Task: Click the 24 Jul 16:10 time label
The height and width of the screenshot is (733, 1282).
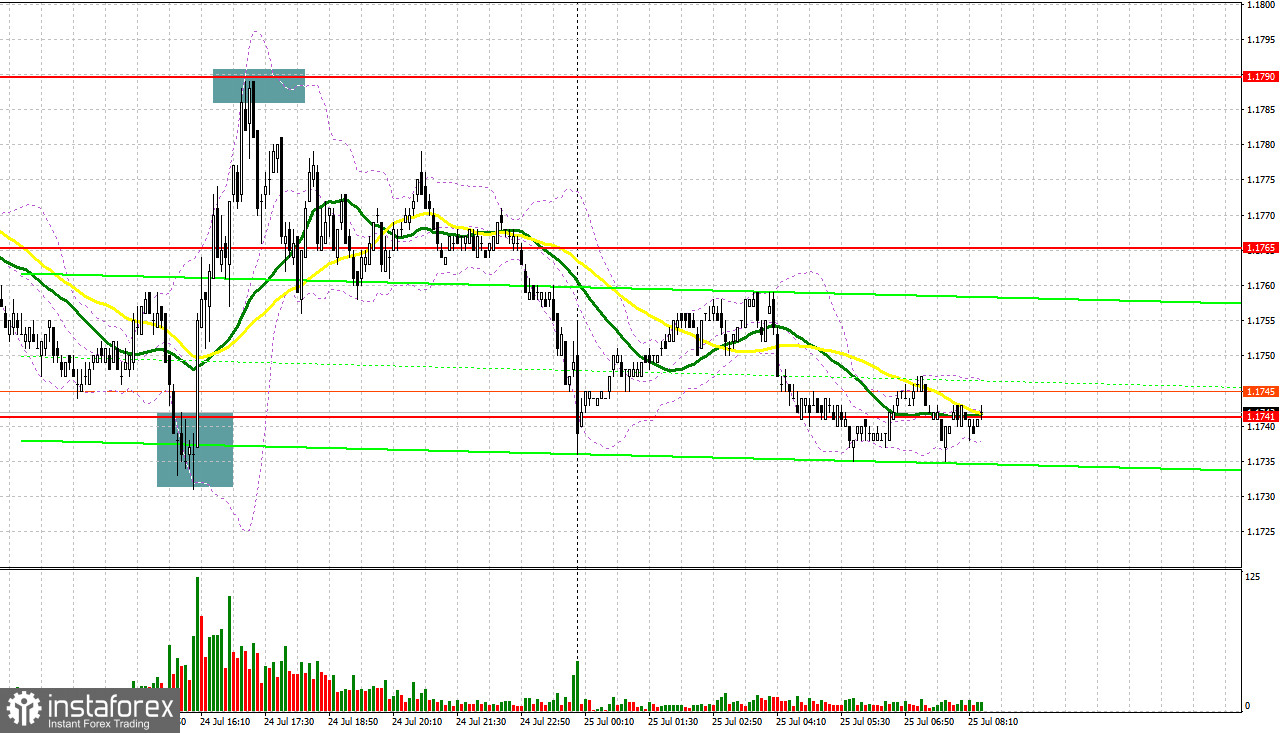Action: pos(225,720)
